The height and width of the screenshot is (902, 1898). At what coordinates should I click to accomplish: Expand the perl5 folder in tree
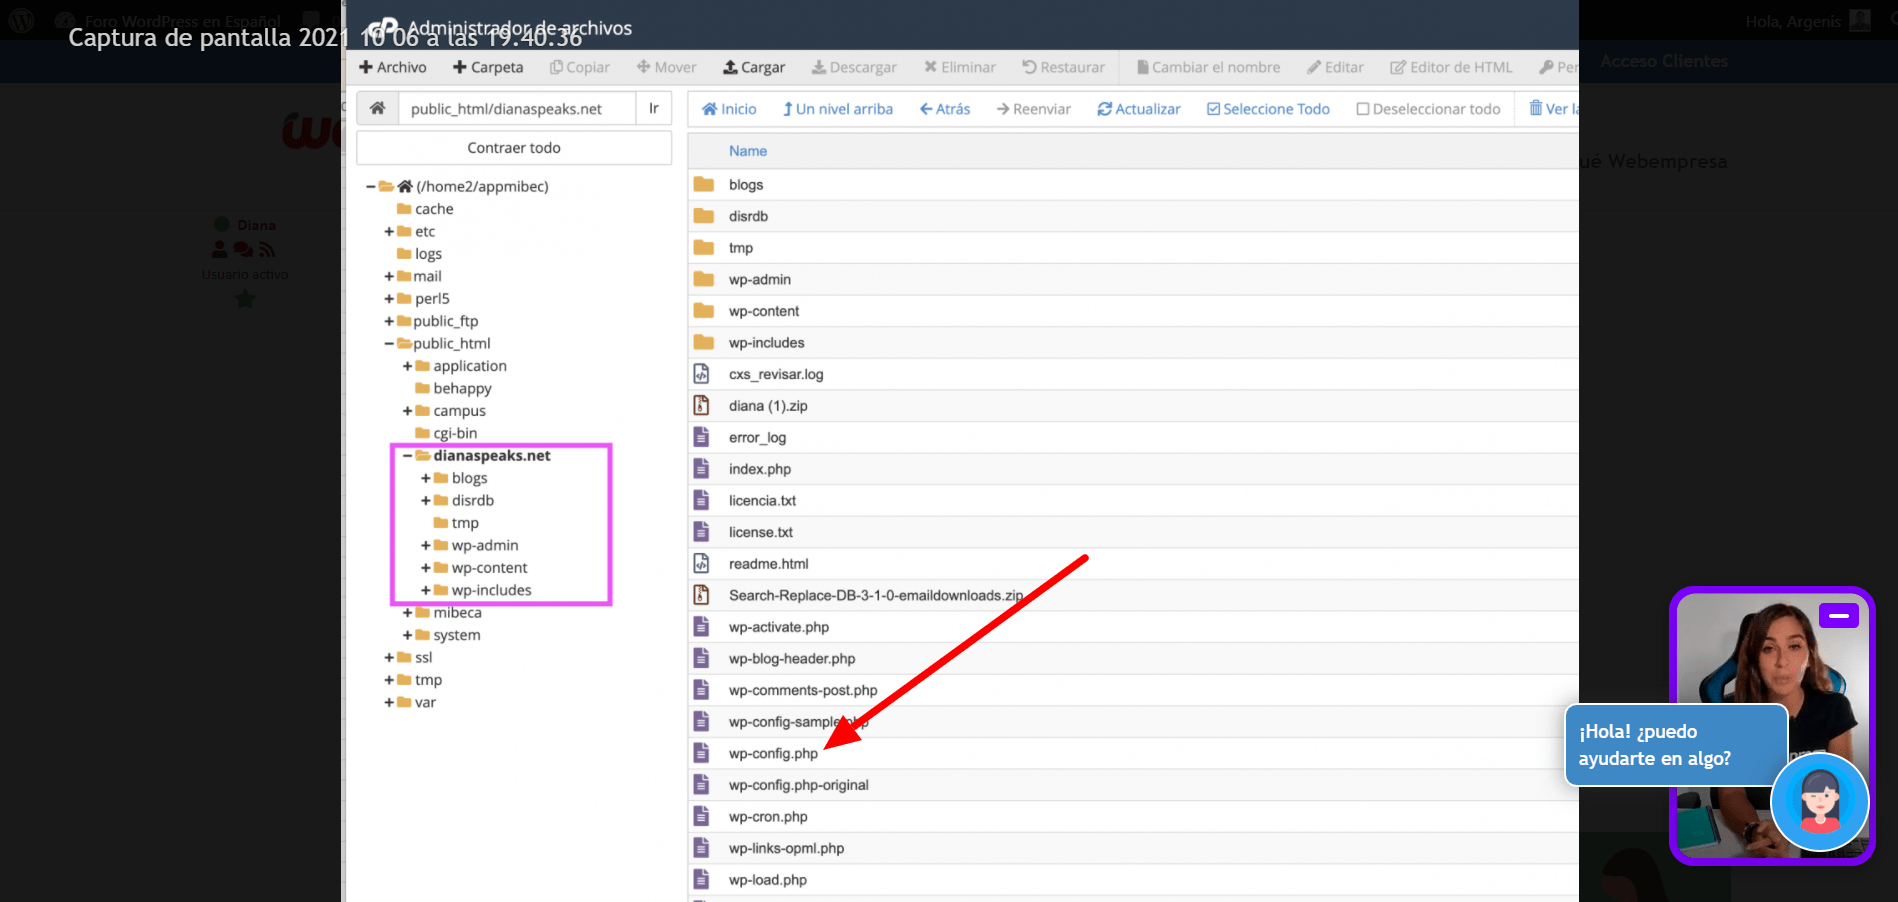[x=389, y=298]
